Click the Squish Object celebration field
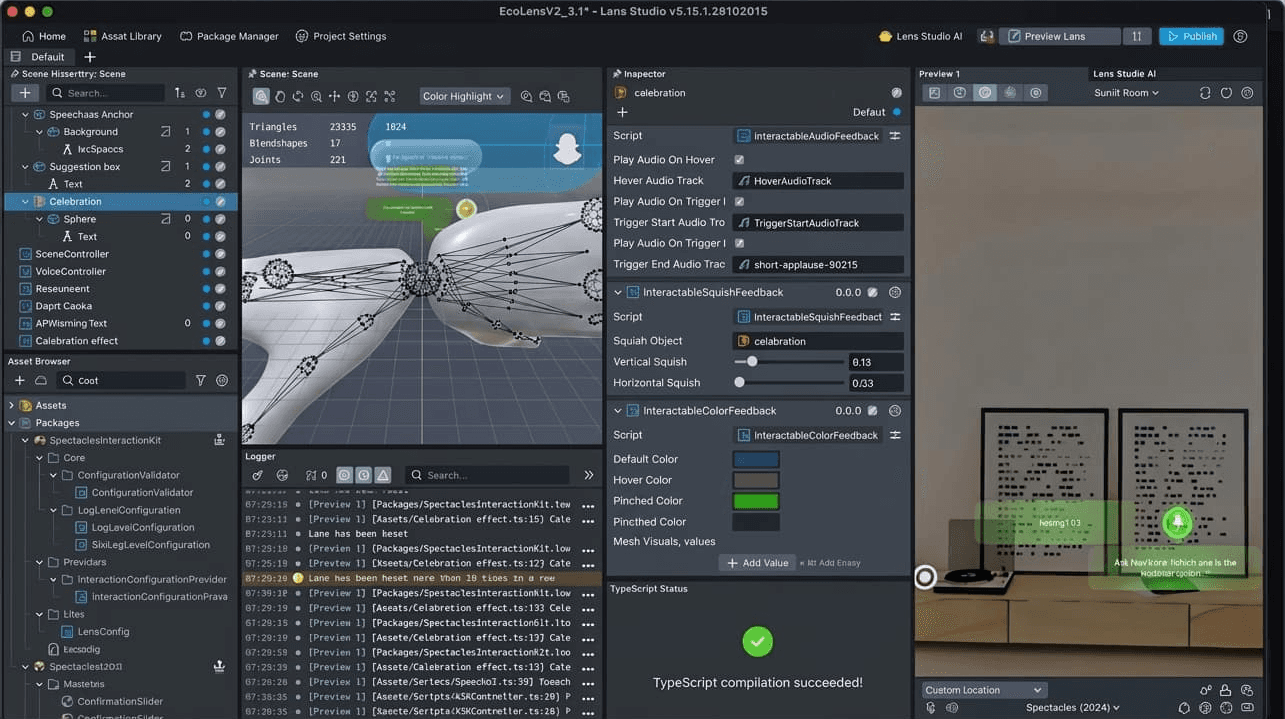 (x=818, y=341)
